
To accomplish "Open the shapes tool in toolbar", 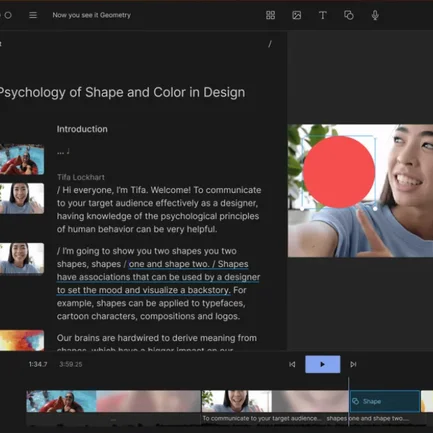I will 349,15.
